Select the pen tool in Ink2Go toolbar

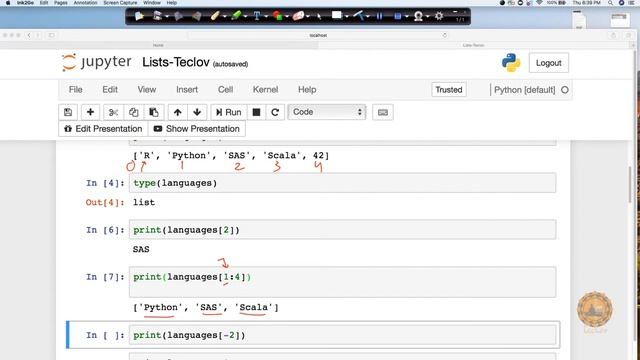coord(215,16)
